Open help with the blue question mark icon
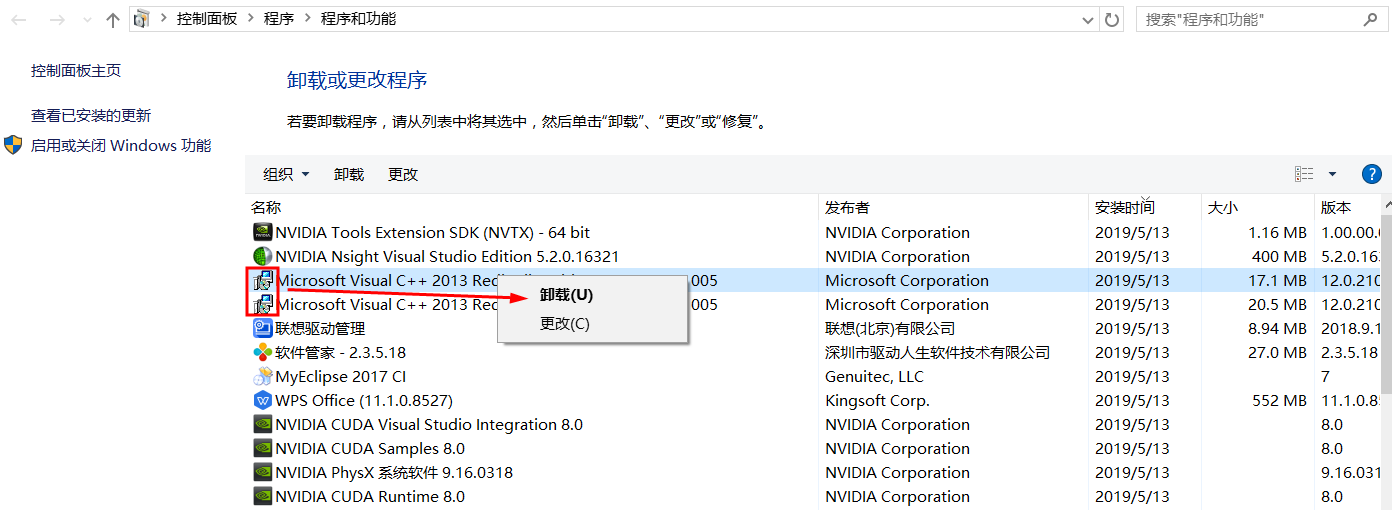The width and height of the screenshot is (1392, 510). pyautogui.click(x=1372, y=174)
